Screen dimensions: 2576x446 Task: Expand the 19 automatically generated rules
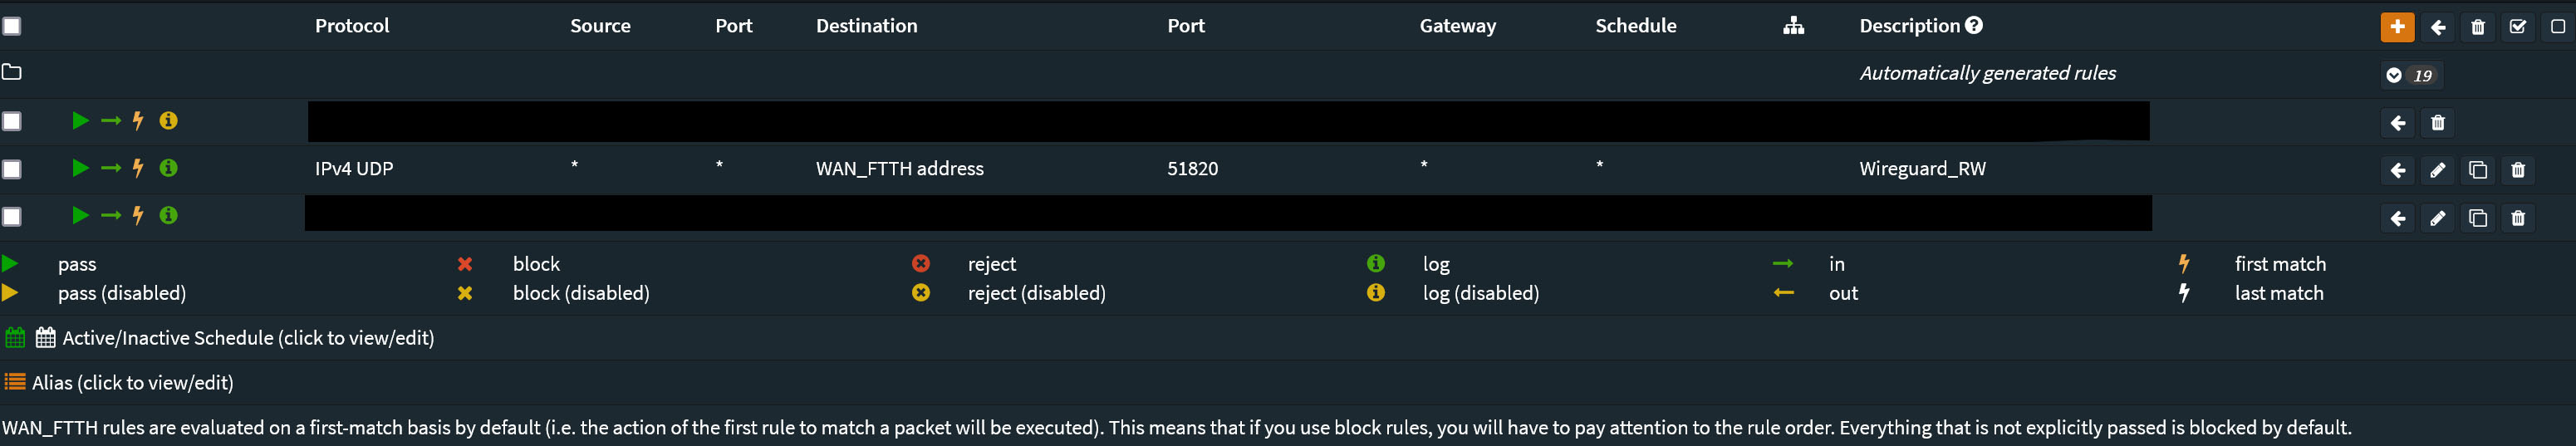[x=2393, y=75]
